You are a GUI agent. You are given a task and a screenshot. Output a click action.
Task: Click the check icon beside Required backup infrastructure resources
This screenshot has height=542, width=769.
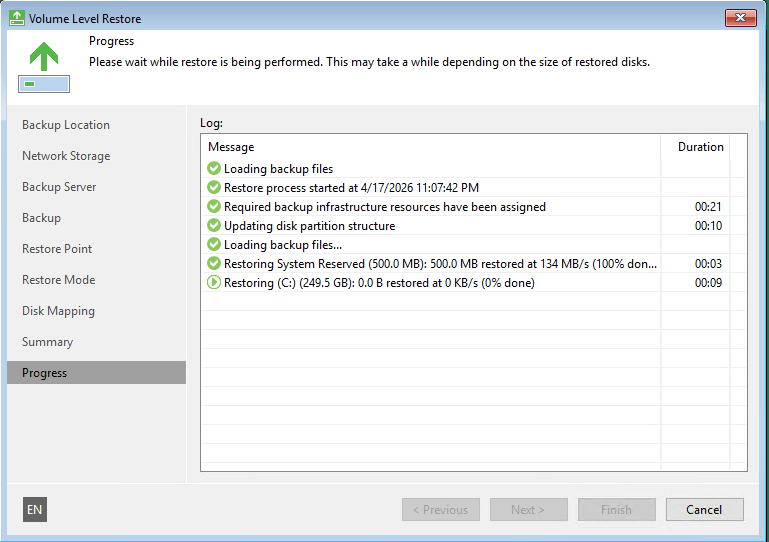pos(214,206)
